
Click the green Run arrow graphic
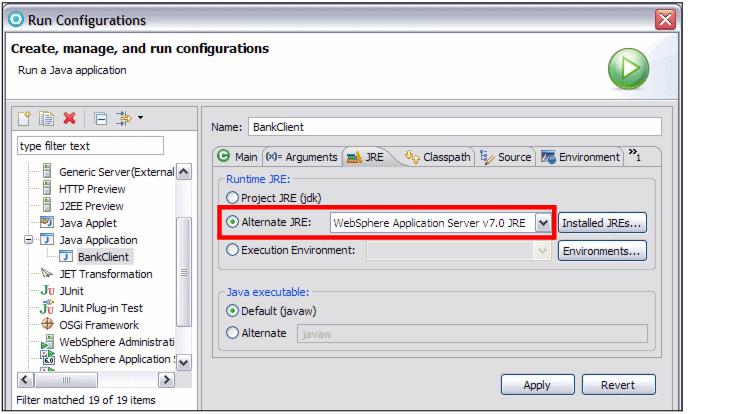click(x=629, y=69)
